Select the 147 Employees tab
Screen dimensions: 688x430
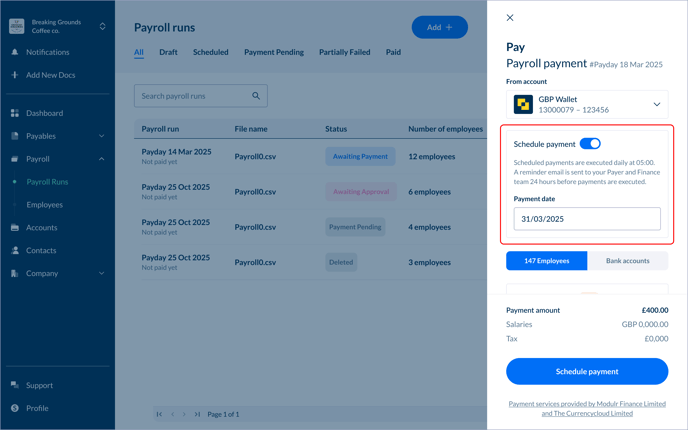pyautogui.click(x=546, y=261)
